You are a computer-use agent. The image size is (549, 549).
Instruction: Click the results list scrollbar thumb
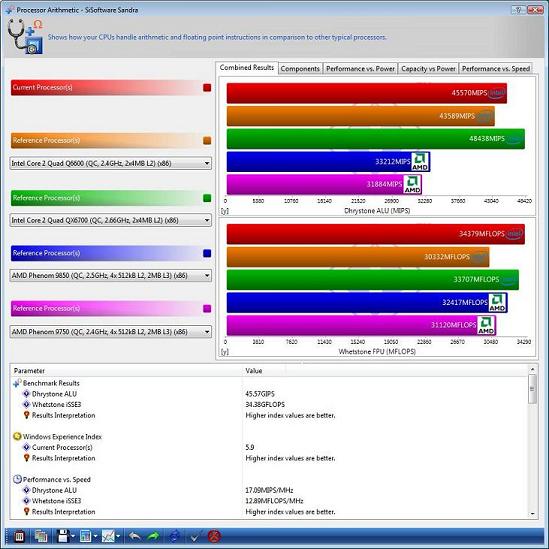(533, 389)
